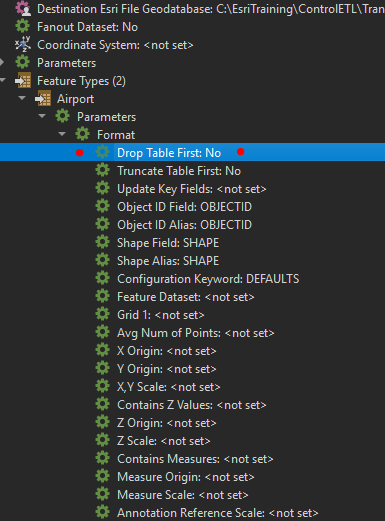Click gear icon beside Y Origin
The height and width of the screenshot is (521, 385).
(103, 369)
